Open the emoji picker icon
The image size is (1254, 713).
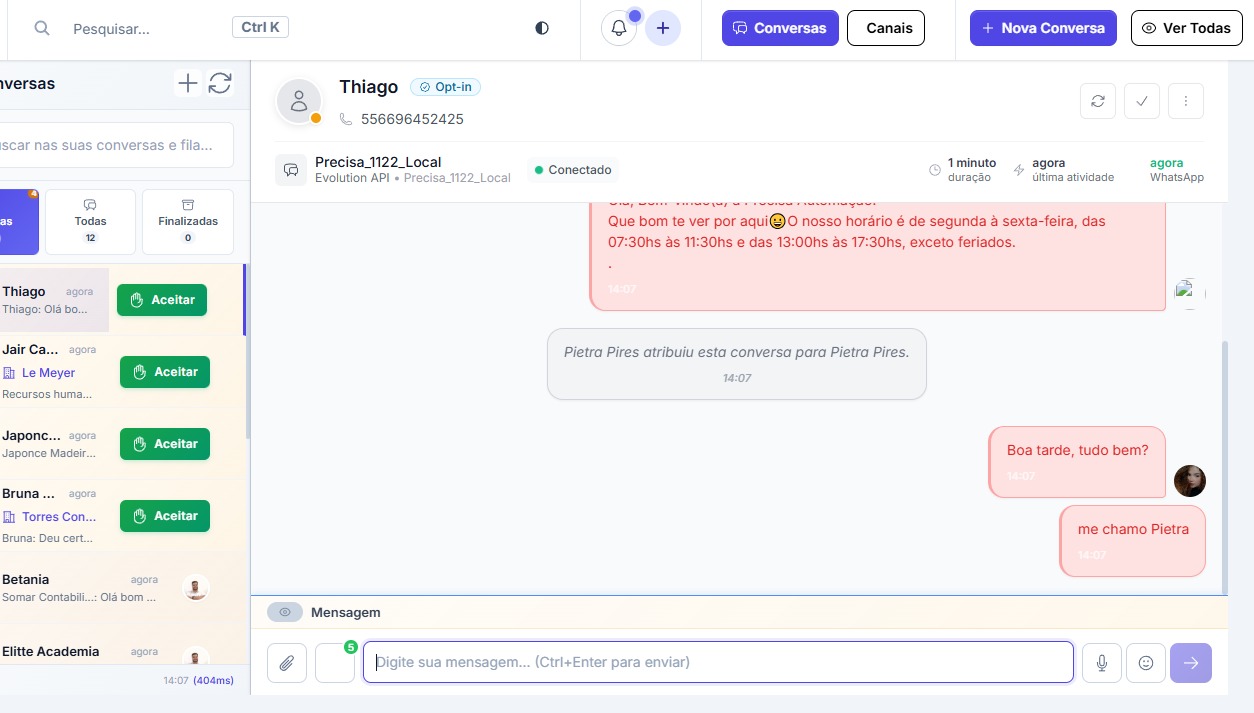click(x=1146, y=663)
